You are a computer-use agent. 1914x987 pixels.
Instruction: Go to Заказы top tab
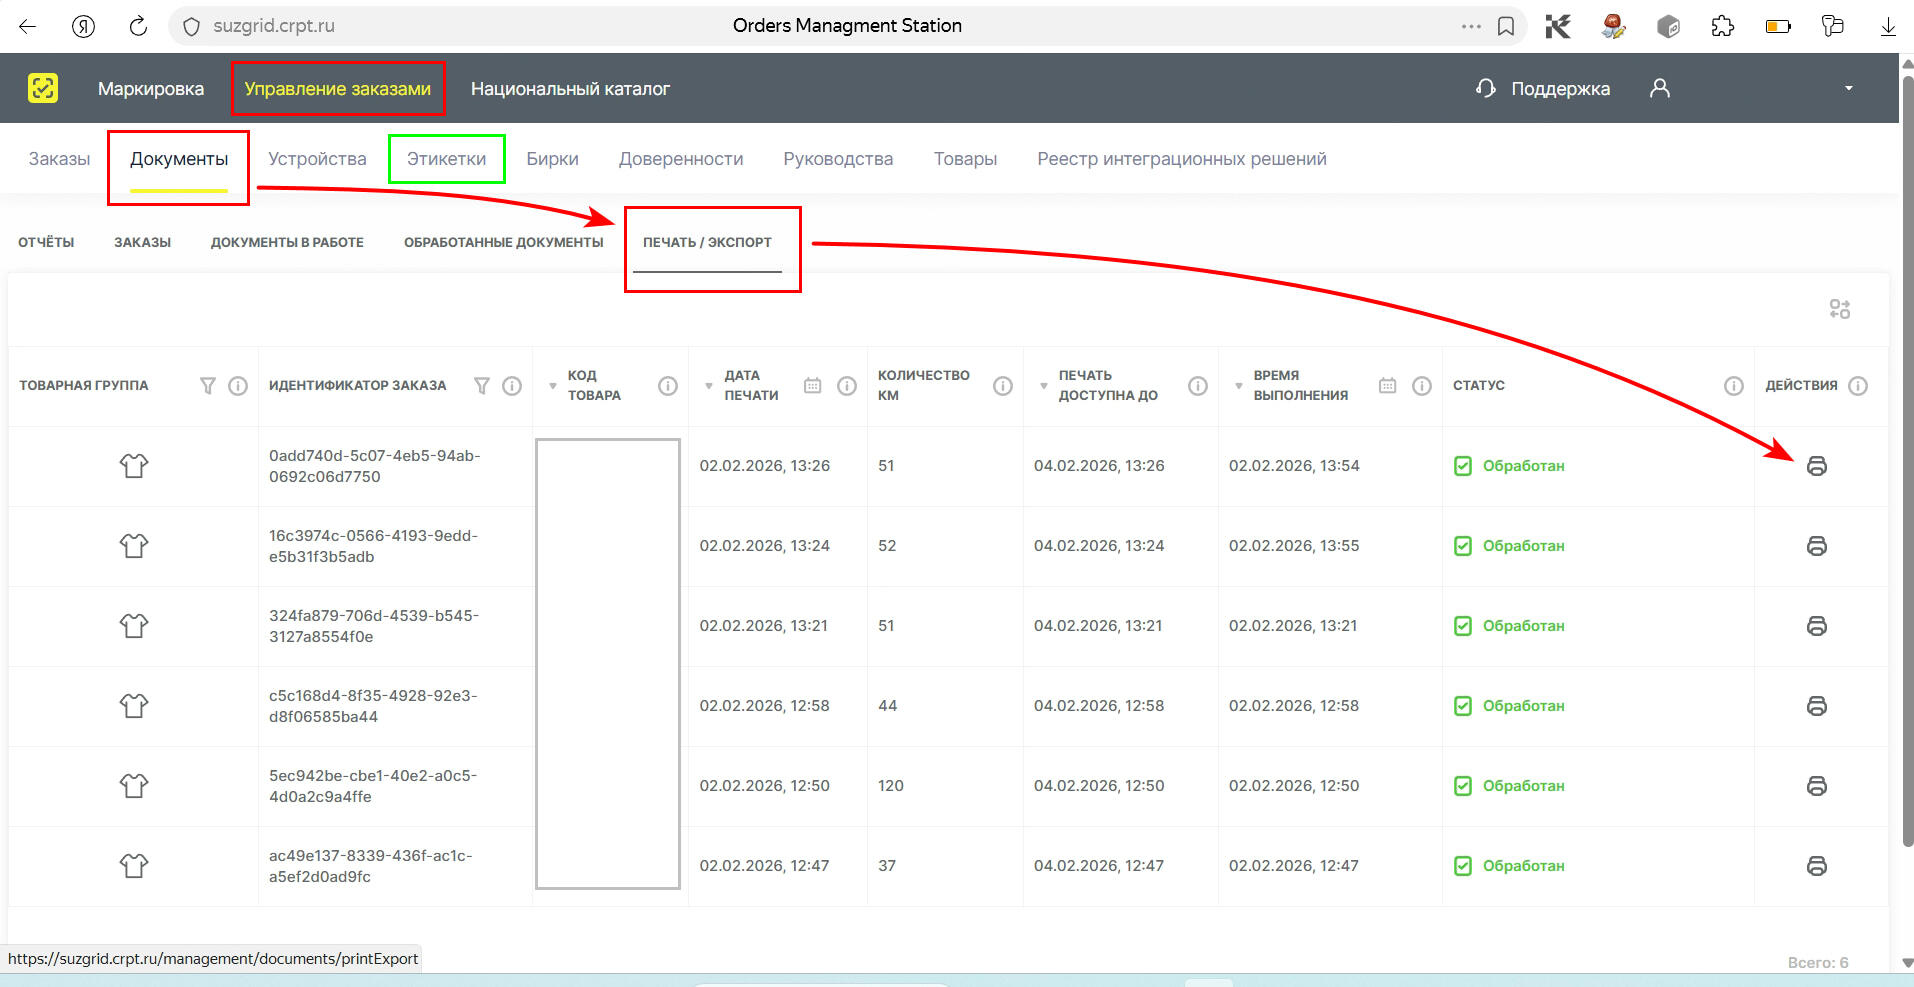pyautogui.click(x=59, y=159)
